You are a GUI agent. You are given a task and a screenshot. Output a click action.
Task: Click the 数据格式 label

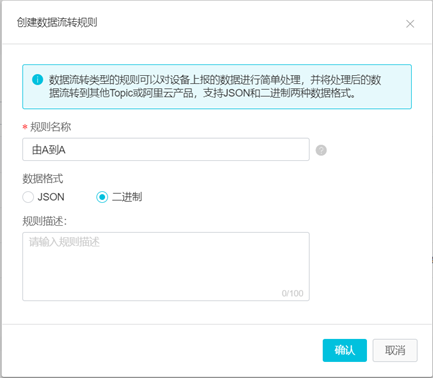tap(43, 179)
